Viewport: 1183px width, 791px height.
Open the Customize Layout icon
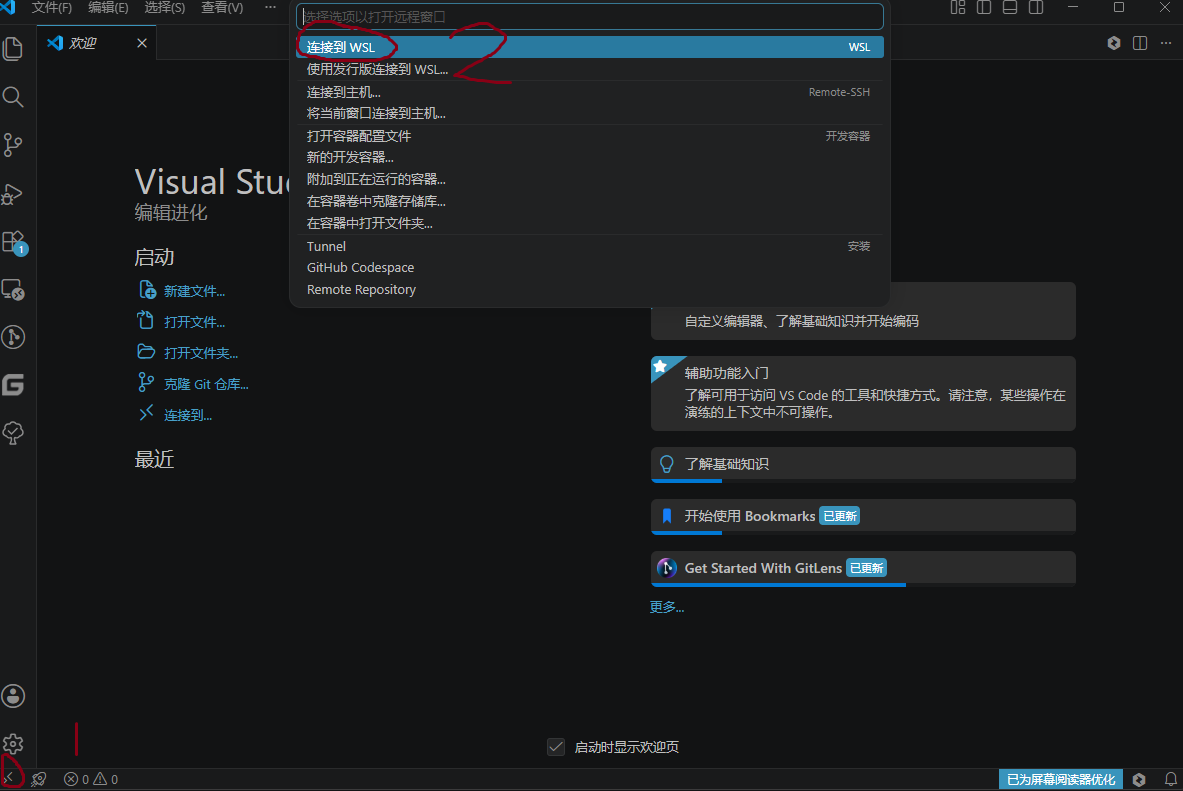(x=957, y=8)
